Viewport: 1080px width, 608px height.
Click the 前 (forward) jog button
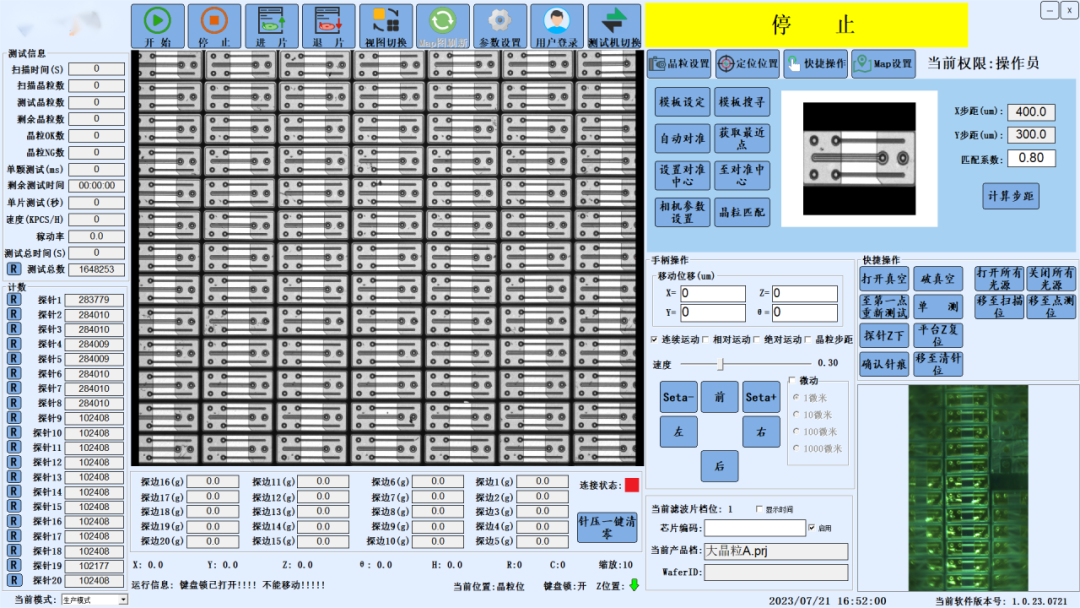pyautogui.click(x=720, y=397)
